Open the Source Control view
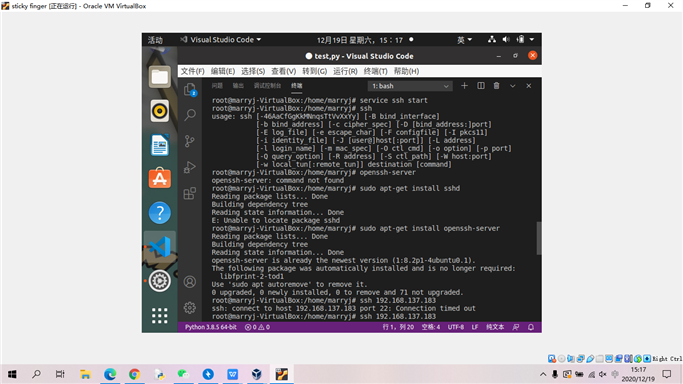This screenshot has height=384, width=683. point(190,141)
